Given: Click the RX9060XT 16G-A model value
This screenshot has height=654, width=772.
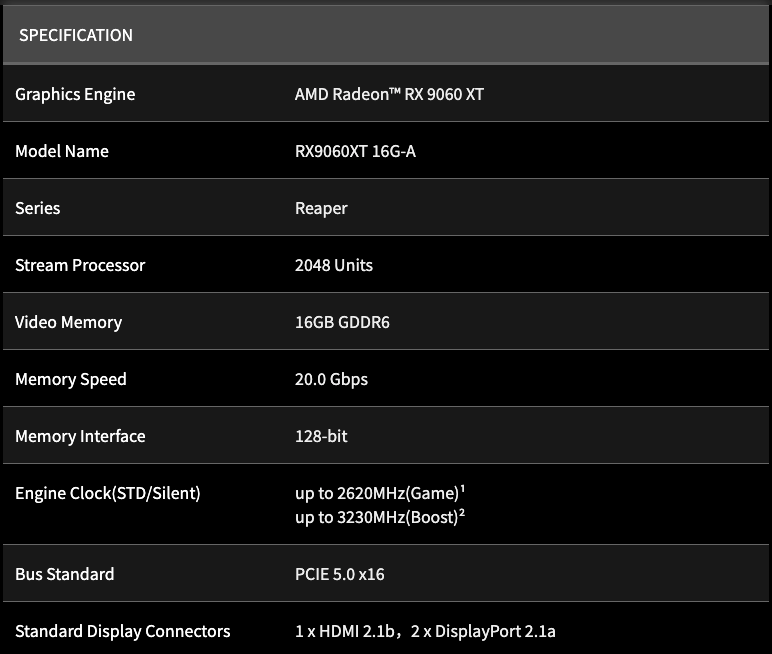Looking at the screenshot, I should [355, 151].
